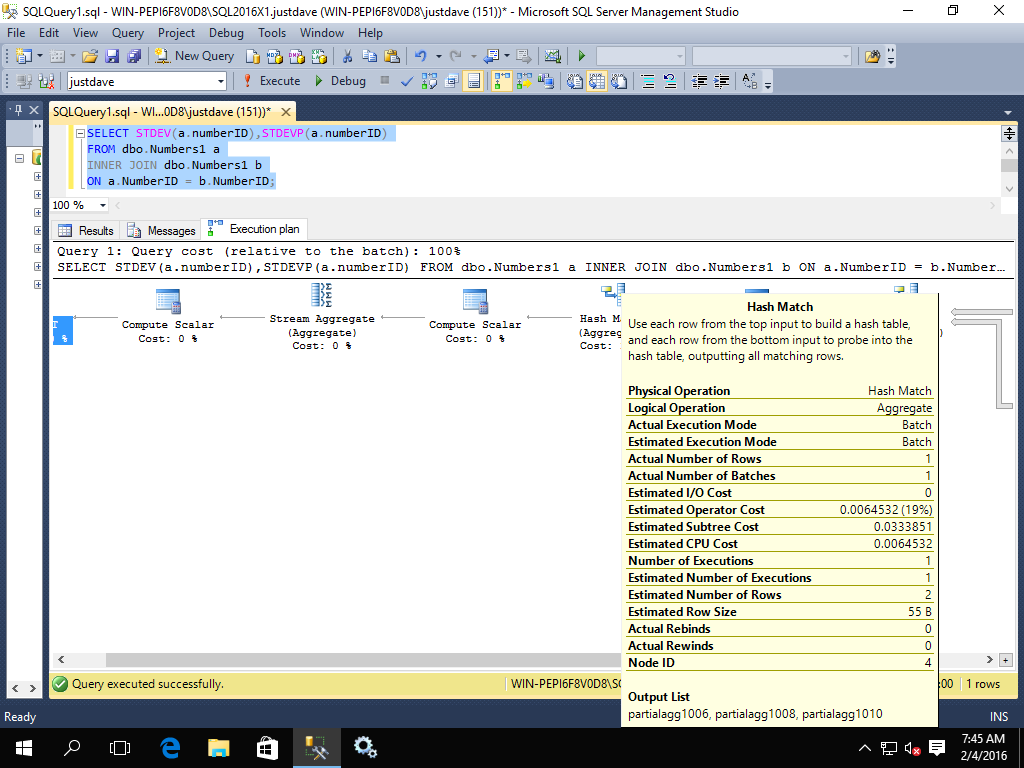Click the Parse checkmark icon
This screenshot has width=1024, height=768.
coord(407,81)
